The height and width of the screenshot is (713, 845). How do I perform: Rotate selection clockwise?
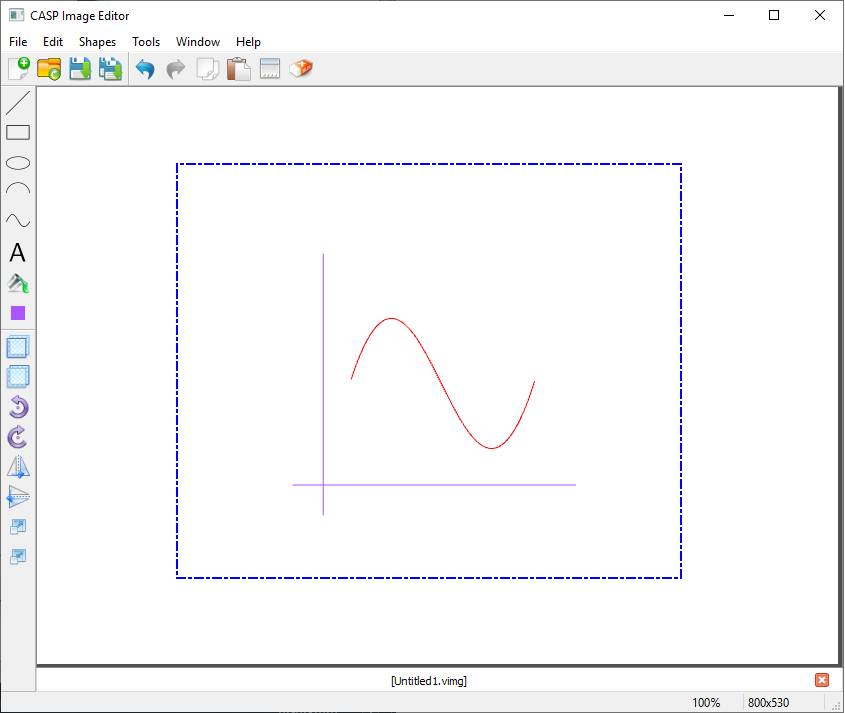click(x=18, y=437)
